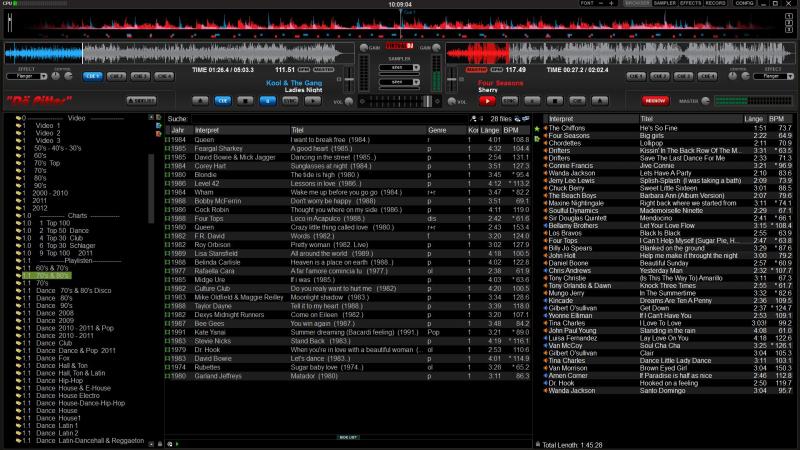This screenshot has width=800, height=450.
Task: Eject track from left deck
Action: (200, 101)
